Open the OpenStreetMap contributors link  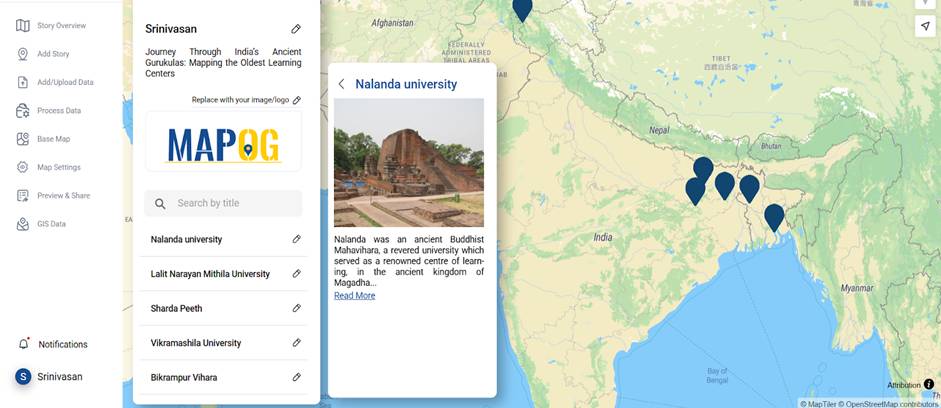pyautogui.click(x=889, y=404)
